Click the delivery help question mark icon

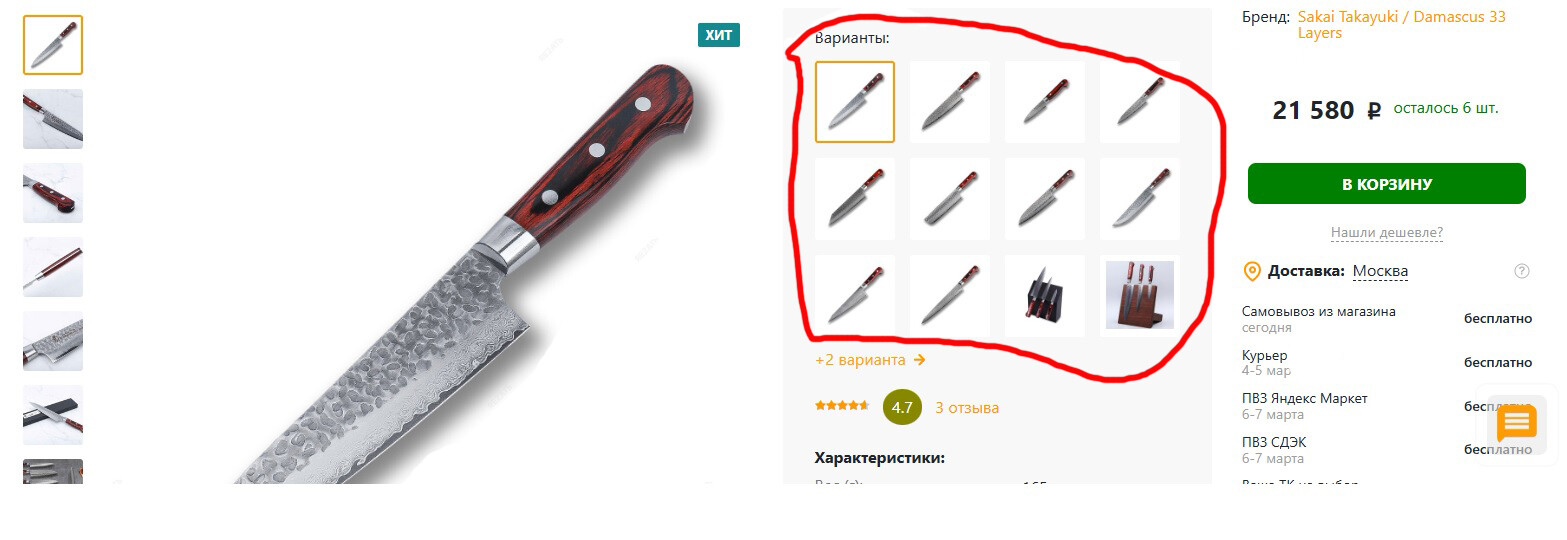(1522, 271)
